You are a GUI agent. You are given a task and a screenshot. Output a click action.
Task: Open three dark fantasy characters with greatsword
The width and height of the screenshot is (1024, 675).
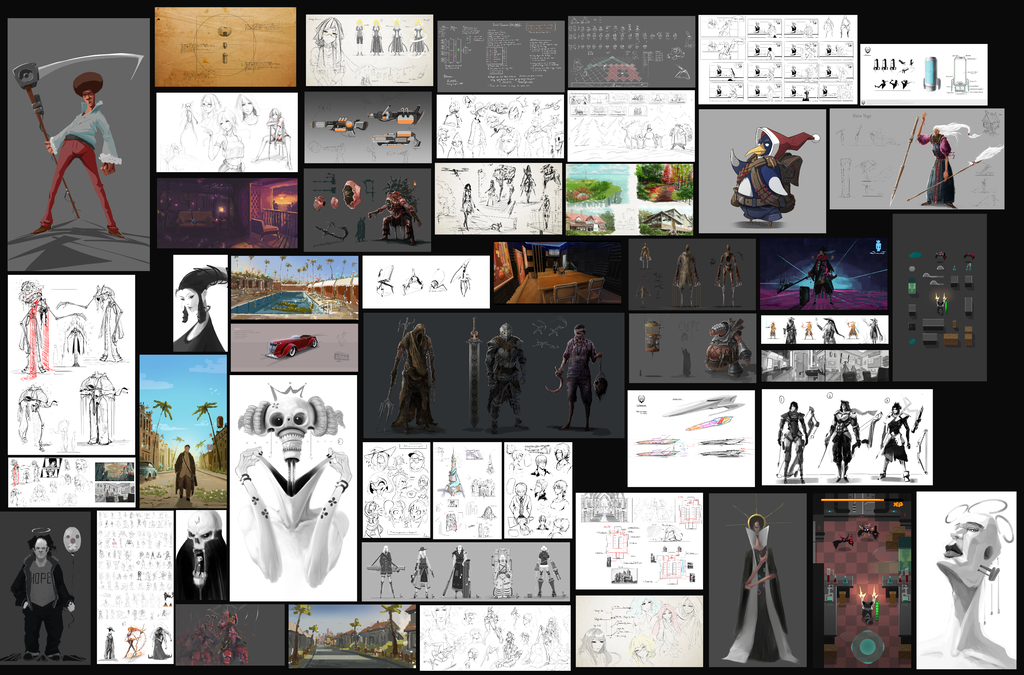point(493,375)
